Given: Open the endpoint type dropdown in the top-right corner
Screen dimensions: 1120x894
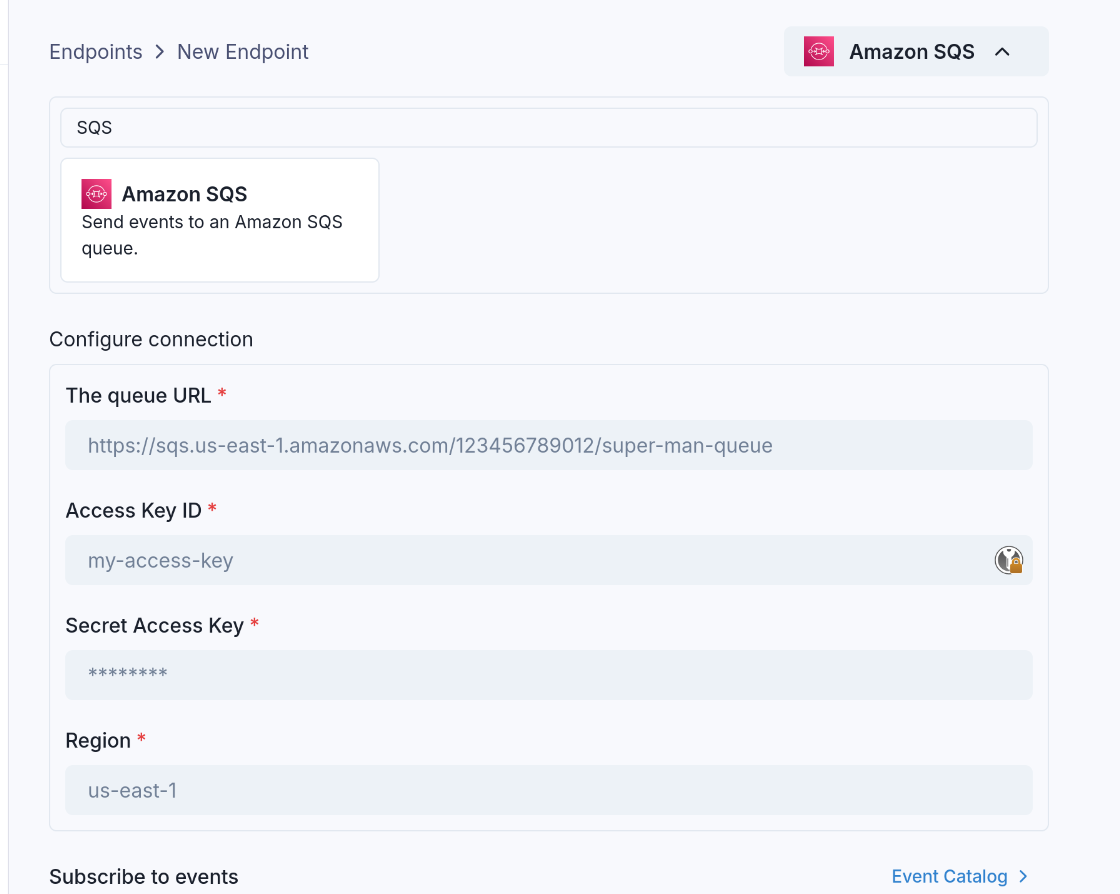Looking at the screenshot, I should pos(916,51).
